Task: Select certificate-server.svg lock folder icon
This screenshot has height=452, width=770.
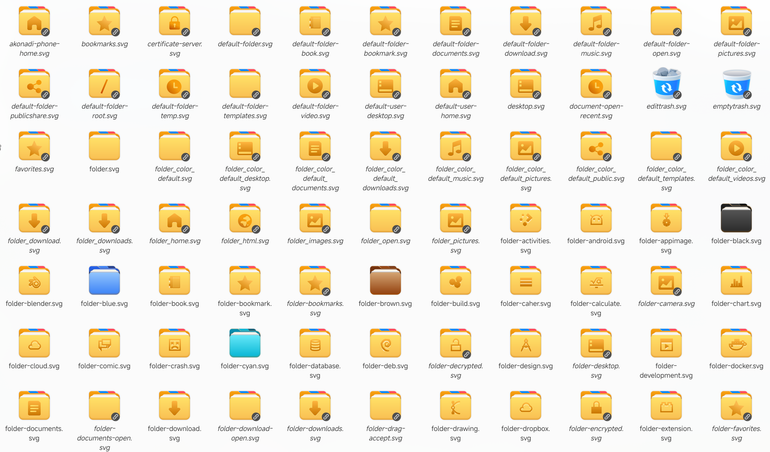Action: (174, 22)
